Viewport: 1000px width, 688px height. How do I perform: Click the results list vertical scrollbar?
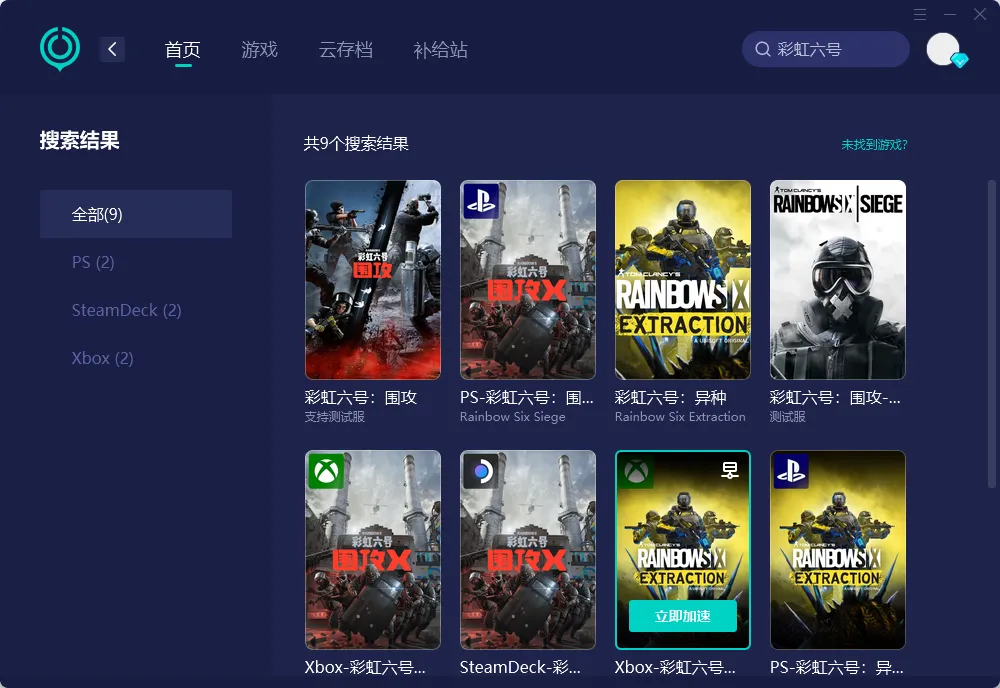pos(991,335)
